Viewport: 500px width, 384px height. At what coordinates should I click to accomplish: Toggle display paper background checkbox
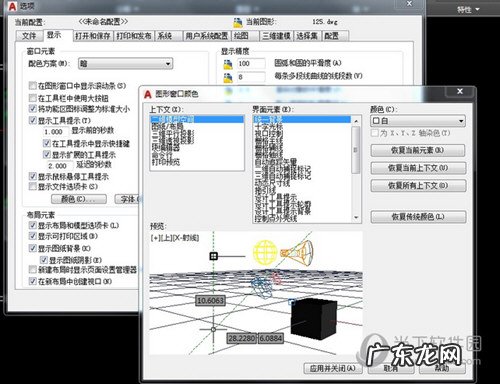tap(32, 248)
